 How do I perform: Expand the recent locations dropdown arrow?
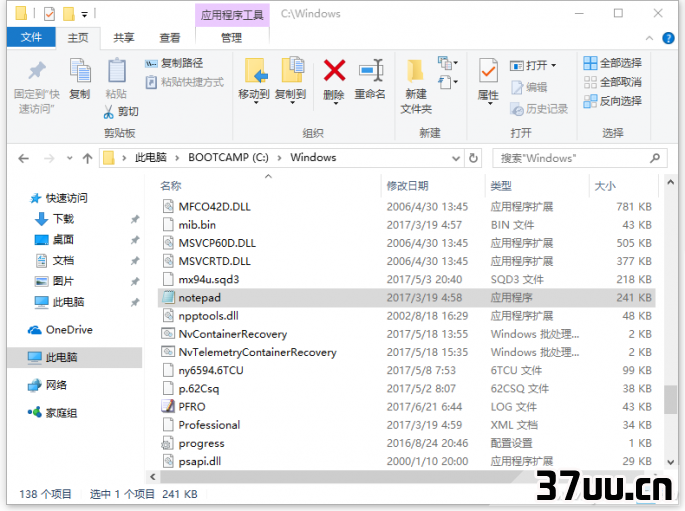[69, 158]
